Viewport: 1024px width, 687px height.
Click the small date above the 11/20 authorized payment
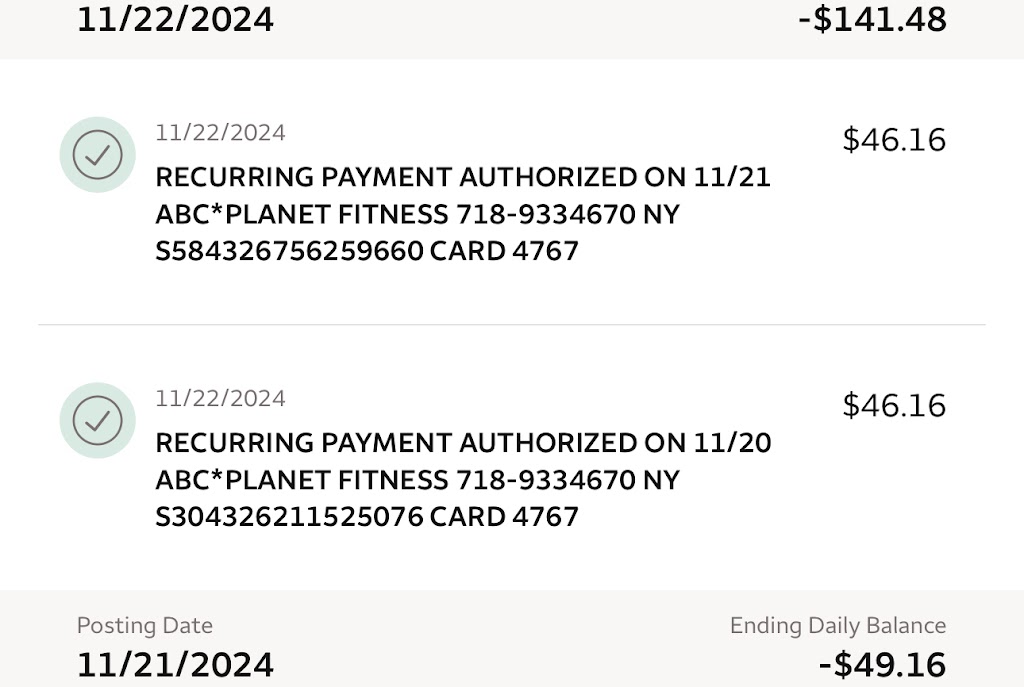point(220,398)
